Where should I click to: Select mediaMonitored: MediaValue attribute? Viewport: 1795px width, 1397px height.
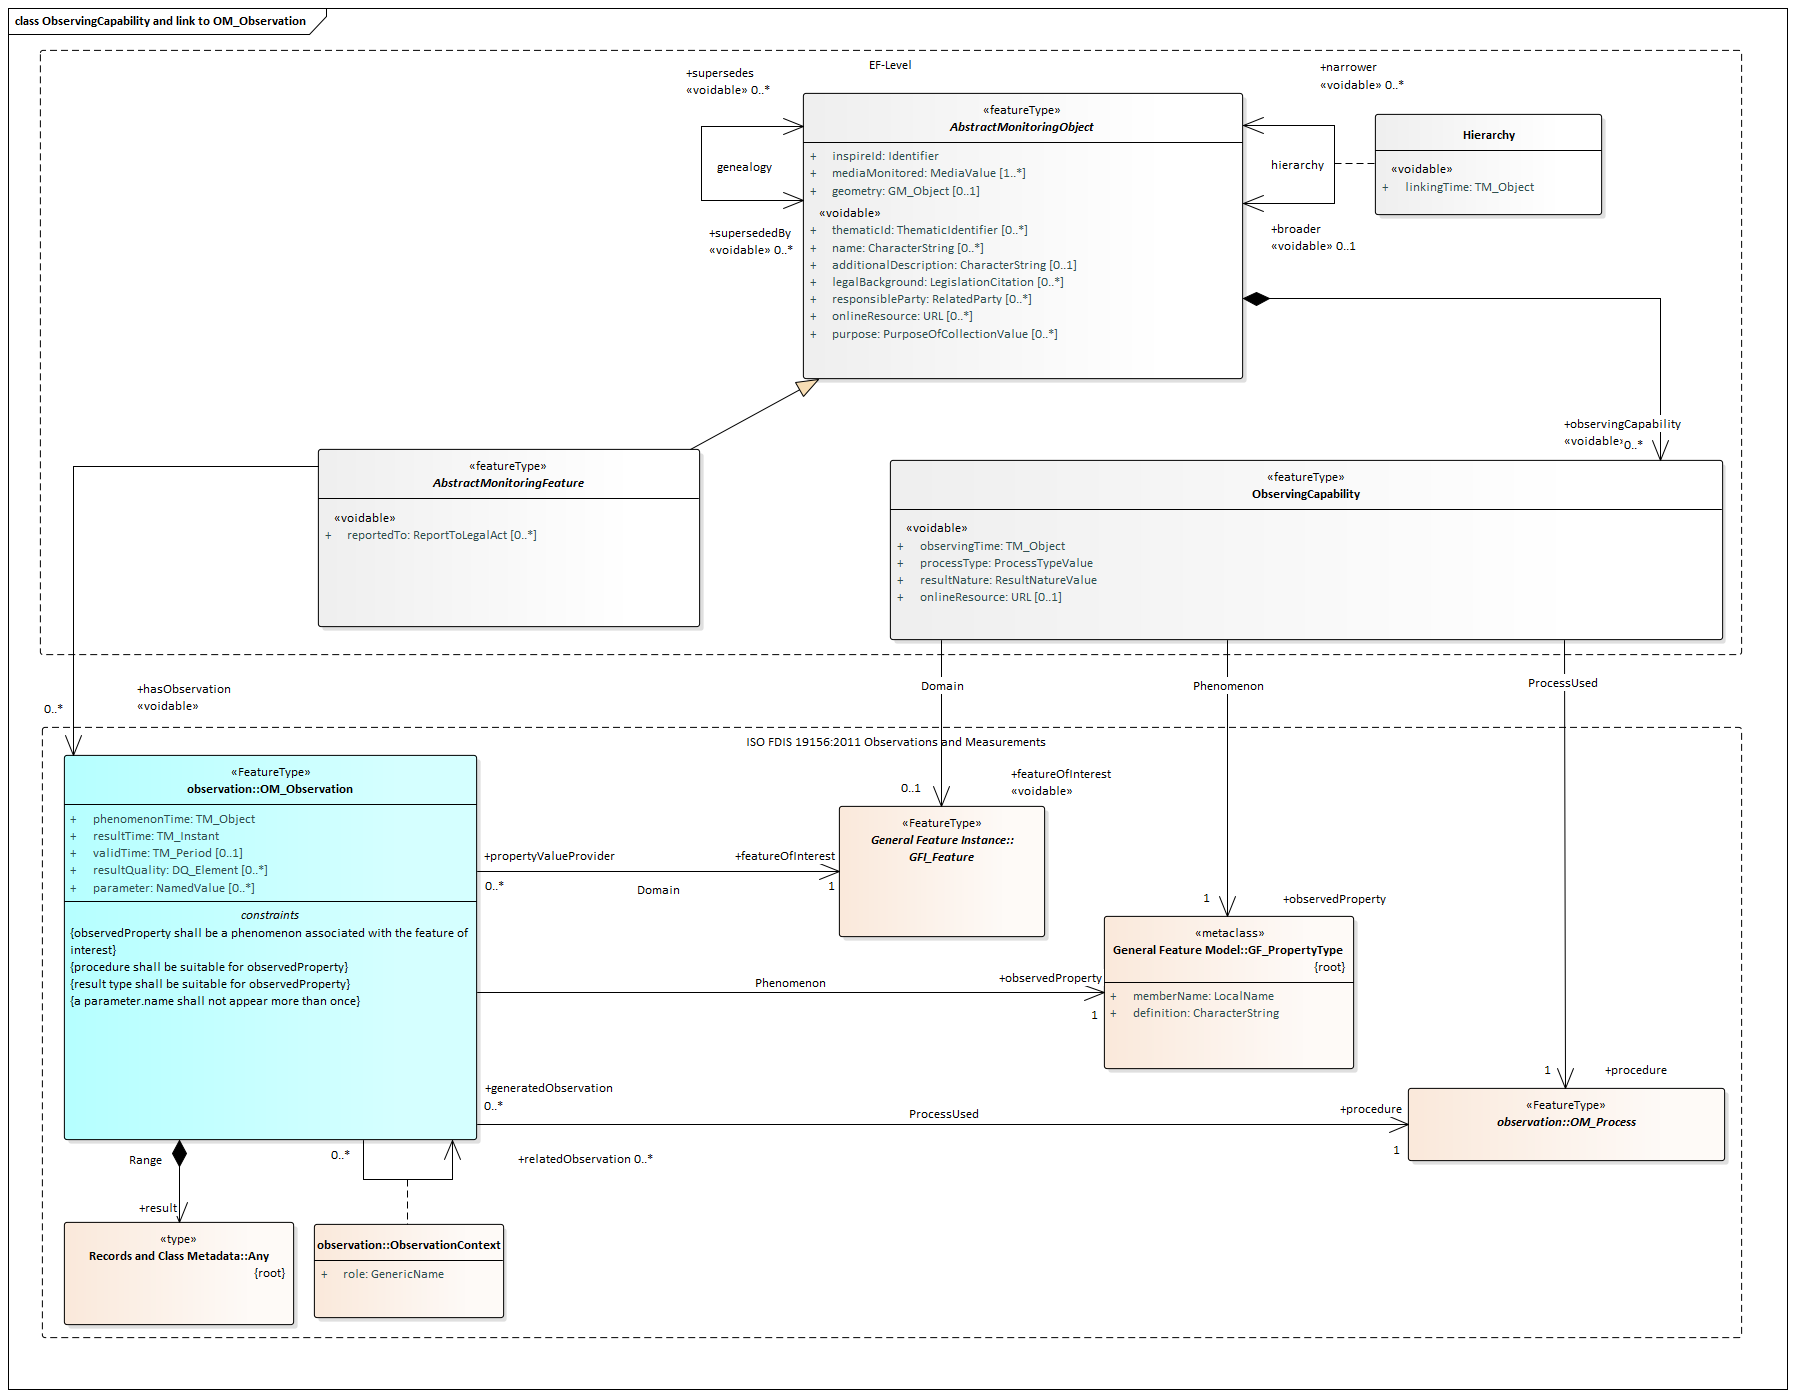pyautogui.click(x=928, y=173)
